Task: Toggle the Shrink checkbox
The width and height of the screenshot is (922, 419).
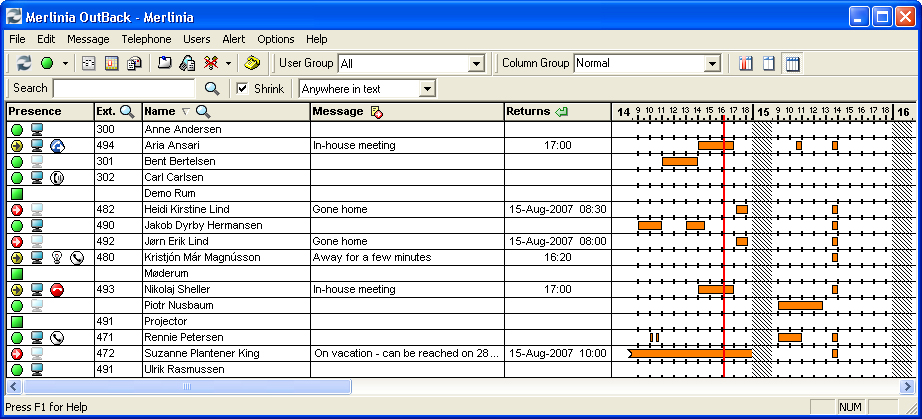Action: tap(242, 89)
